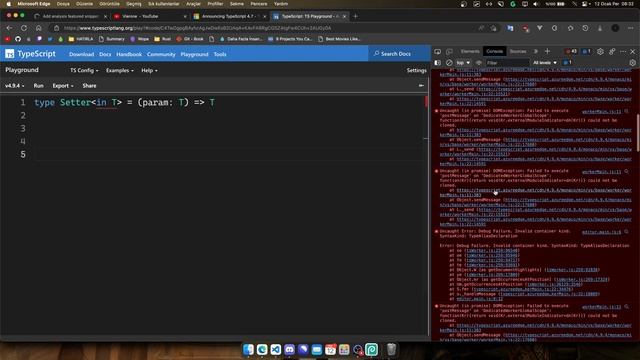The height and width of the screenshot is (360, 640).
Task: Collapse the playground sidebar arrow
Action: (421, 86)
